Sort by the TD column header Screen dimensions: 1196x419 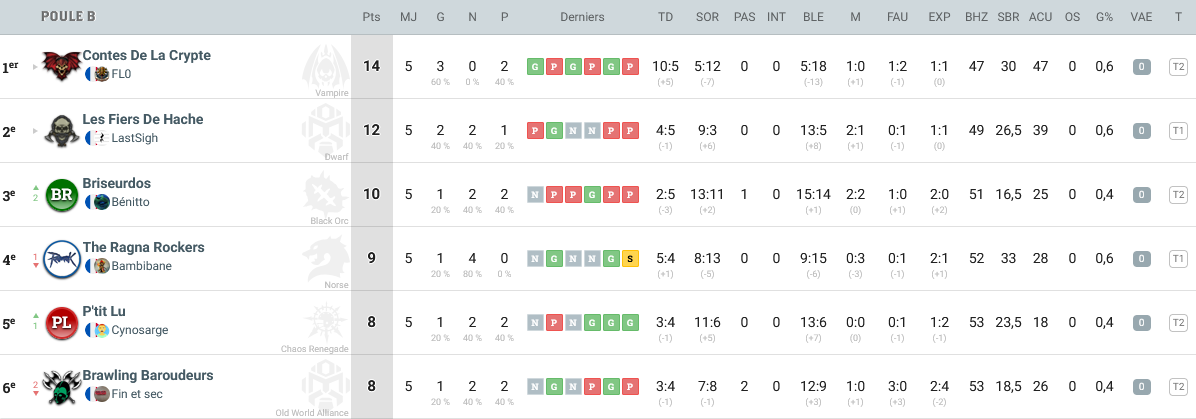665,17
